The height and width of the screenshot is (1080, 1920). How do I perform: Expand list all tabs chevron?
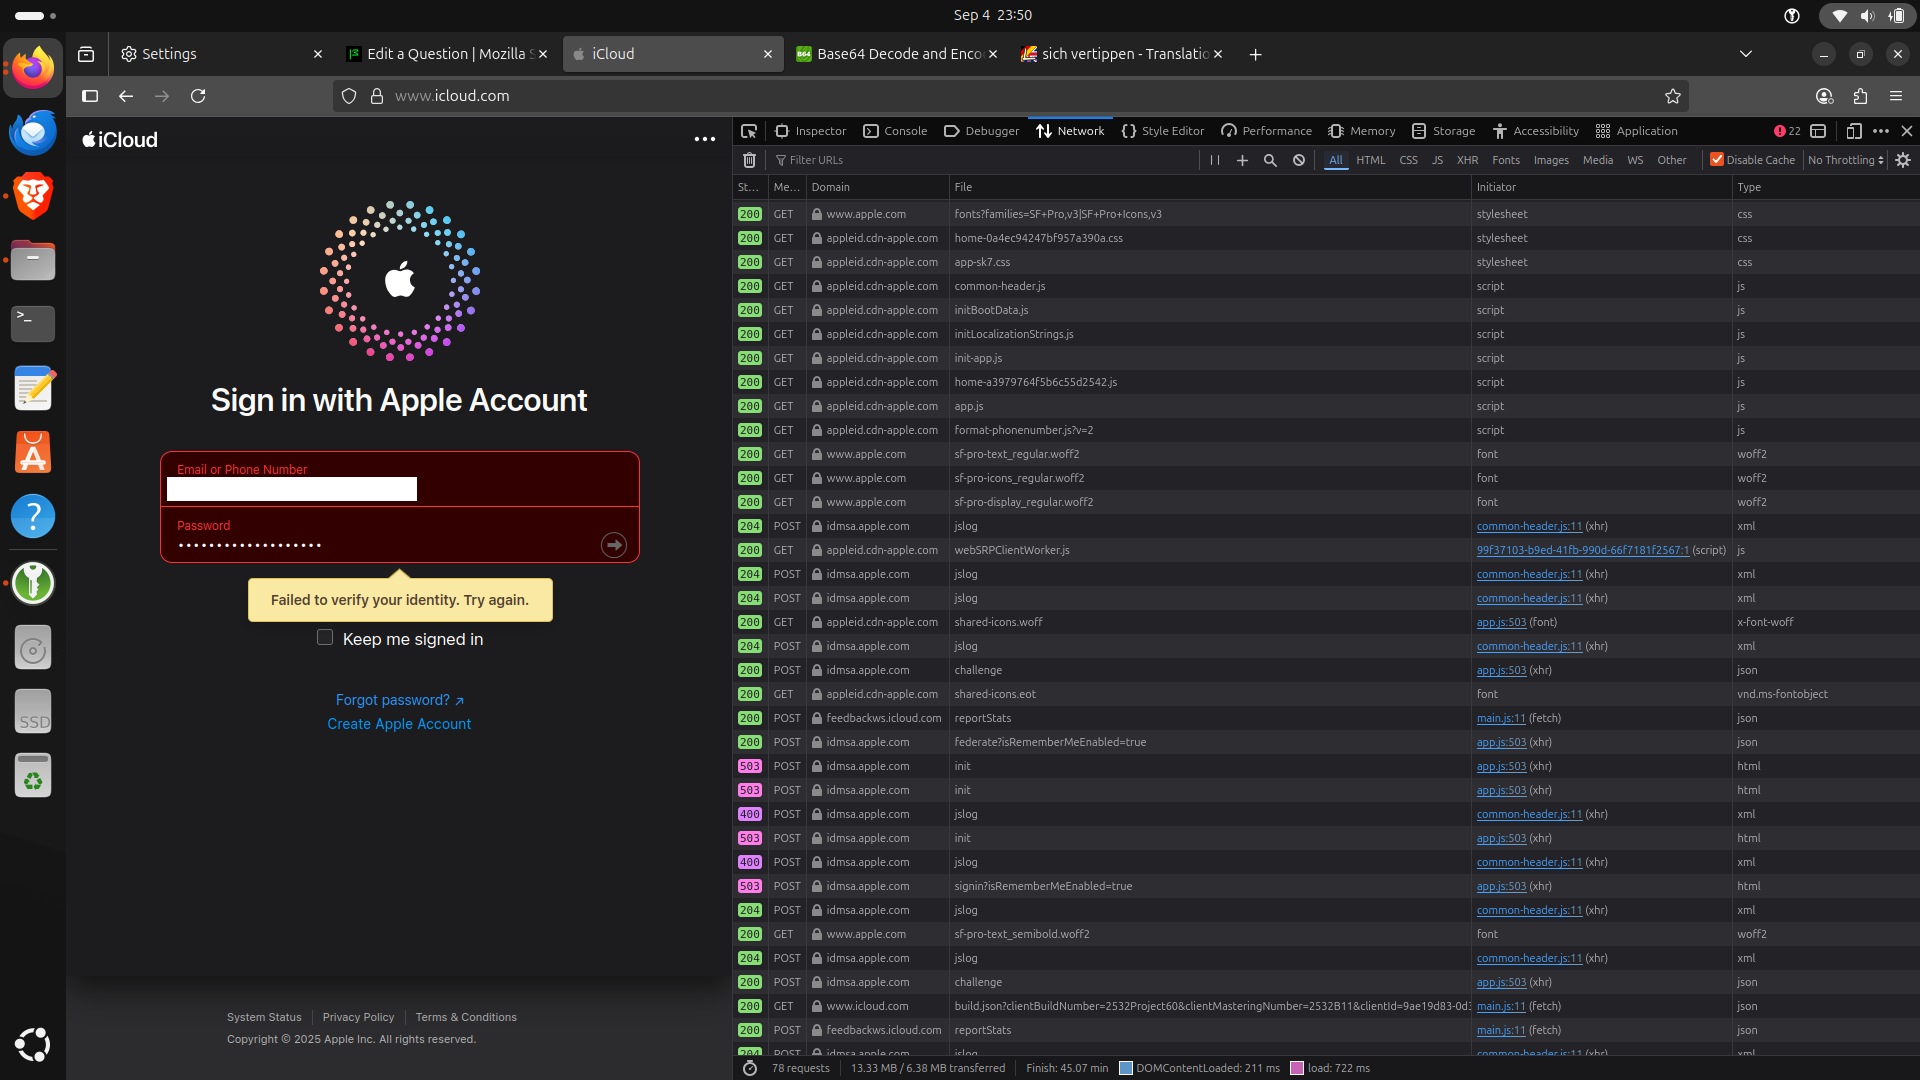coord(1746,54)
